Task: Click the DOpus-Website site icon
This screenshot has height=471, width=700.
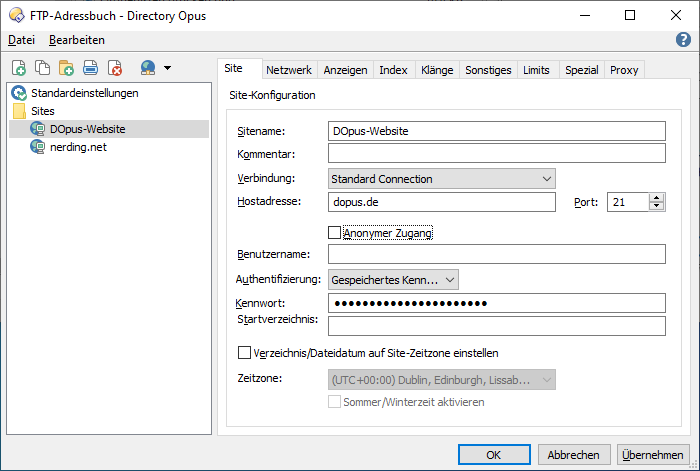Action: tap(38, 129)
